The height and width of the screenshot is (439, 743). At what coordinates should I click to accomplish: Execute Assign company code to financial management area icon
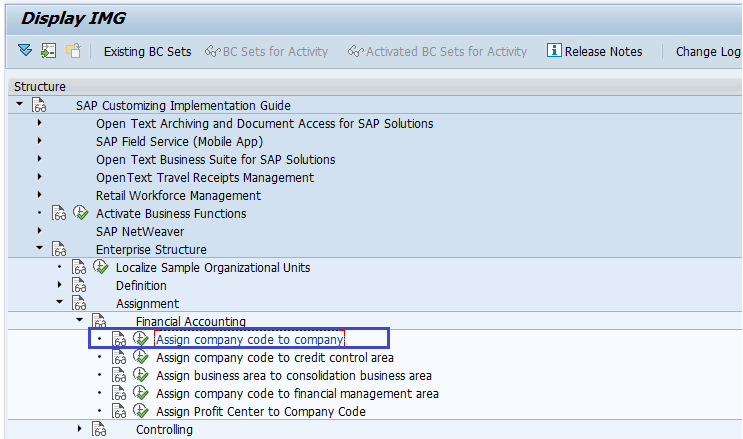(x=140, y=393)
